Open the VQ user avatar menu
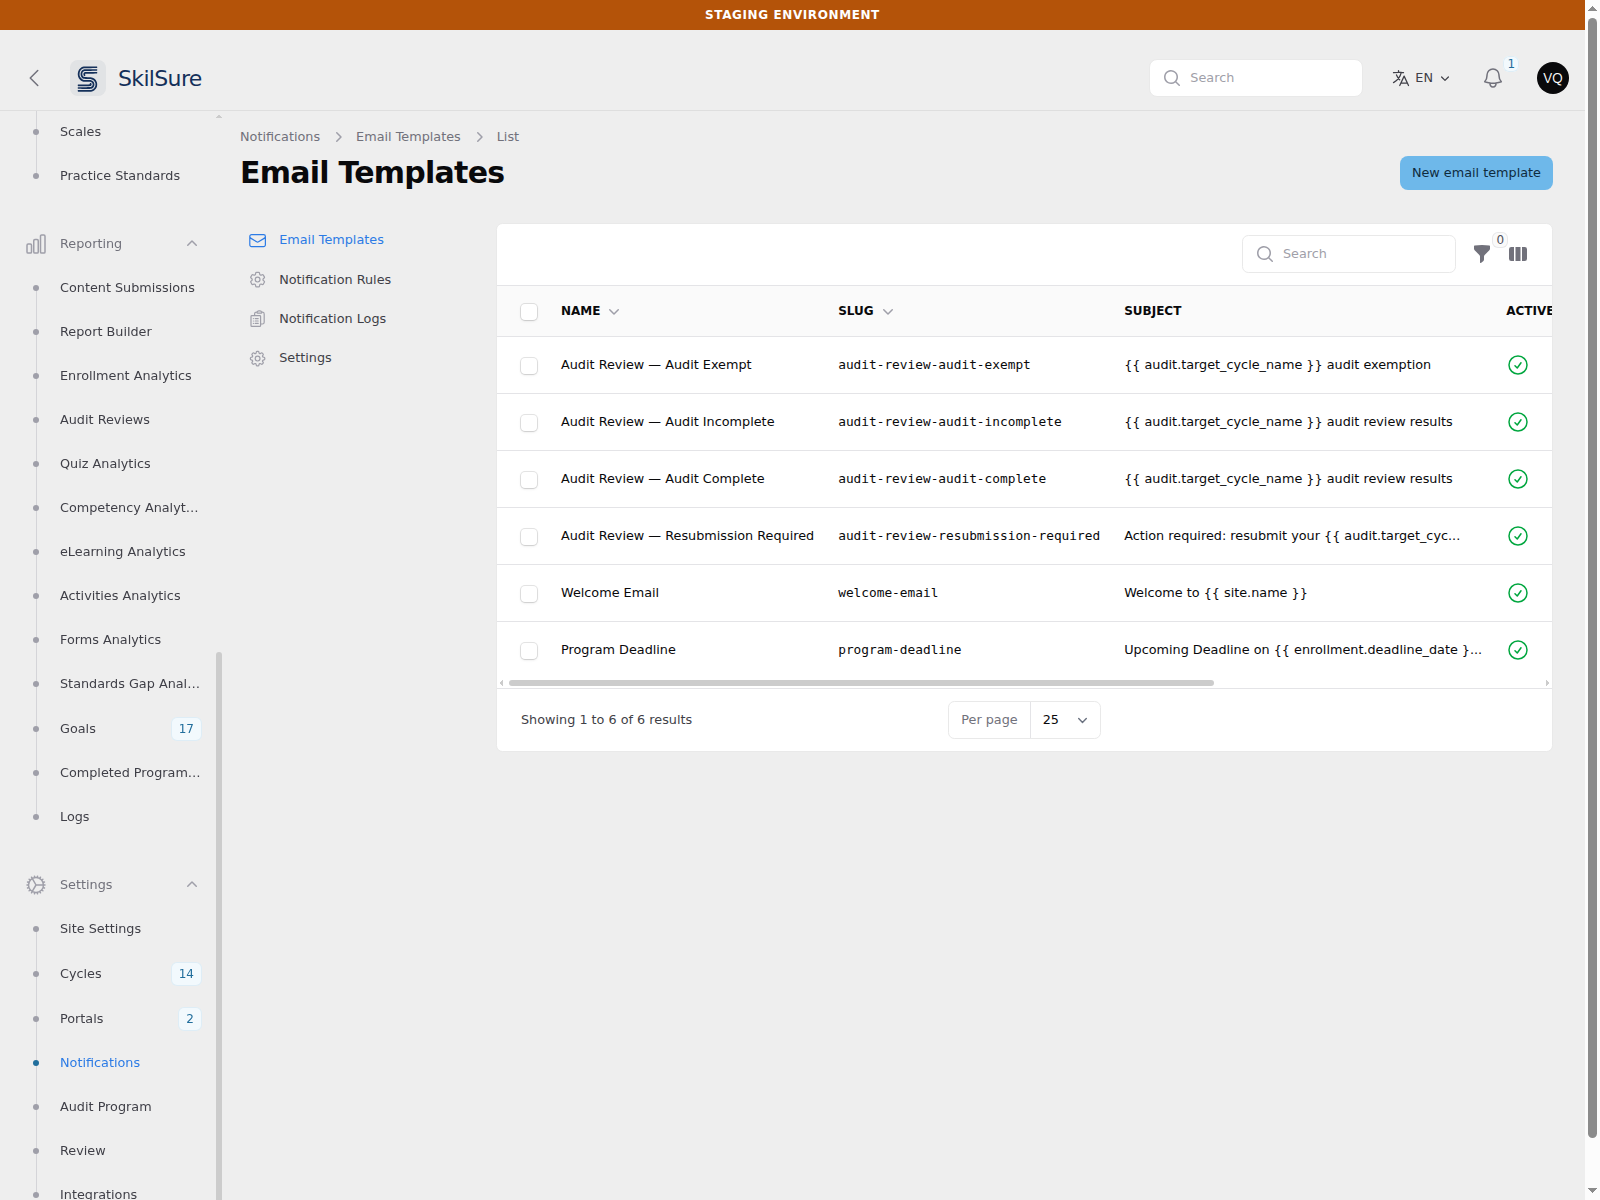Image resolution: width=1600 pixels, height=1200 pixels. coord(1552,78)
